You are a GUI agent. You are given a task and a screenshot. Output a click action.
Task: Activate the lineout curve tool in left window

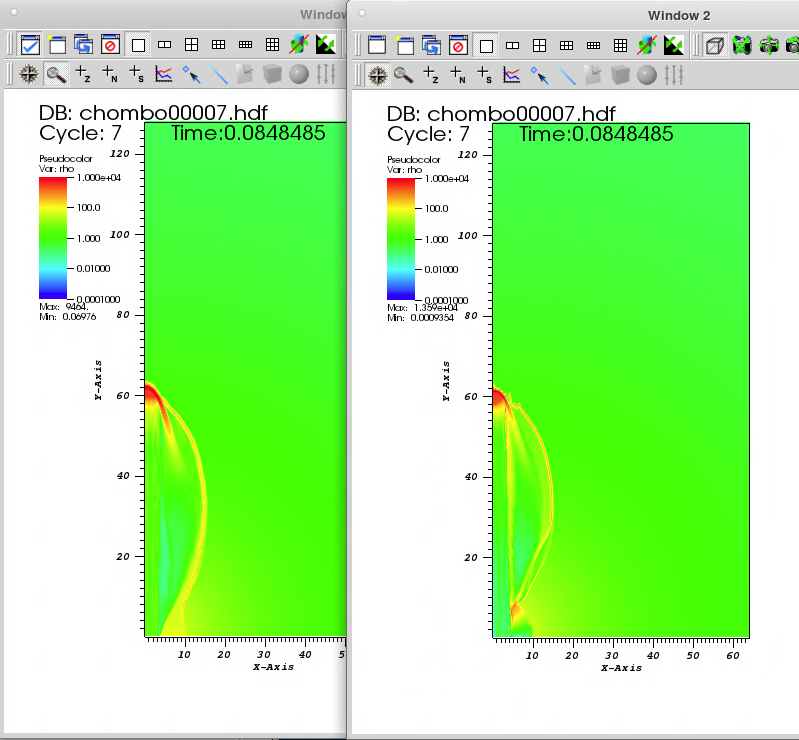[164, 74]
